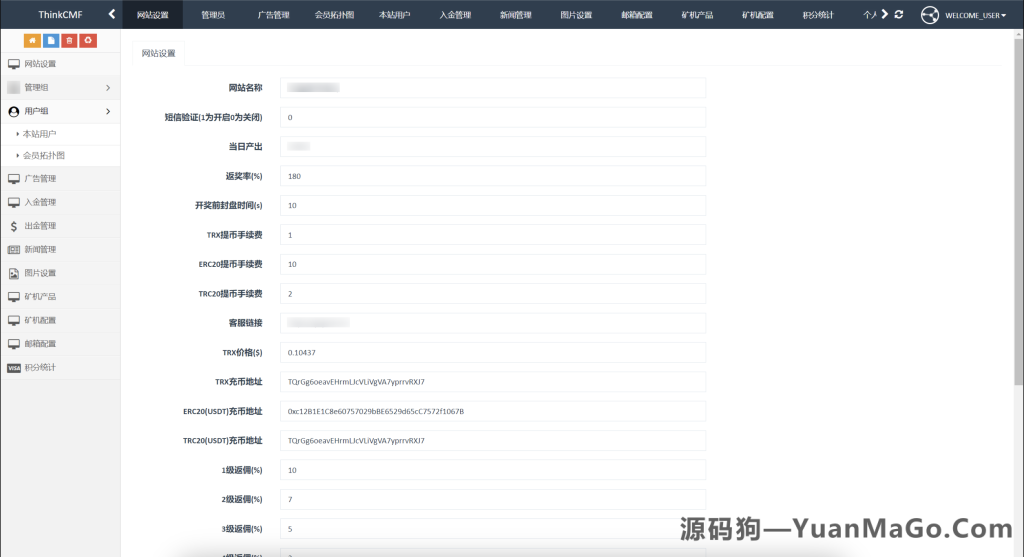1024x557 pixels.
Task: Click the 2级返佣(%) input field
Action: tap(493, 499)
